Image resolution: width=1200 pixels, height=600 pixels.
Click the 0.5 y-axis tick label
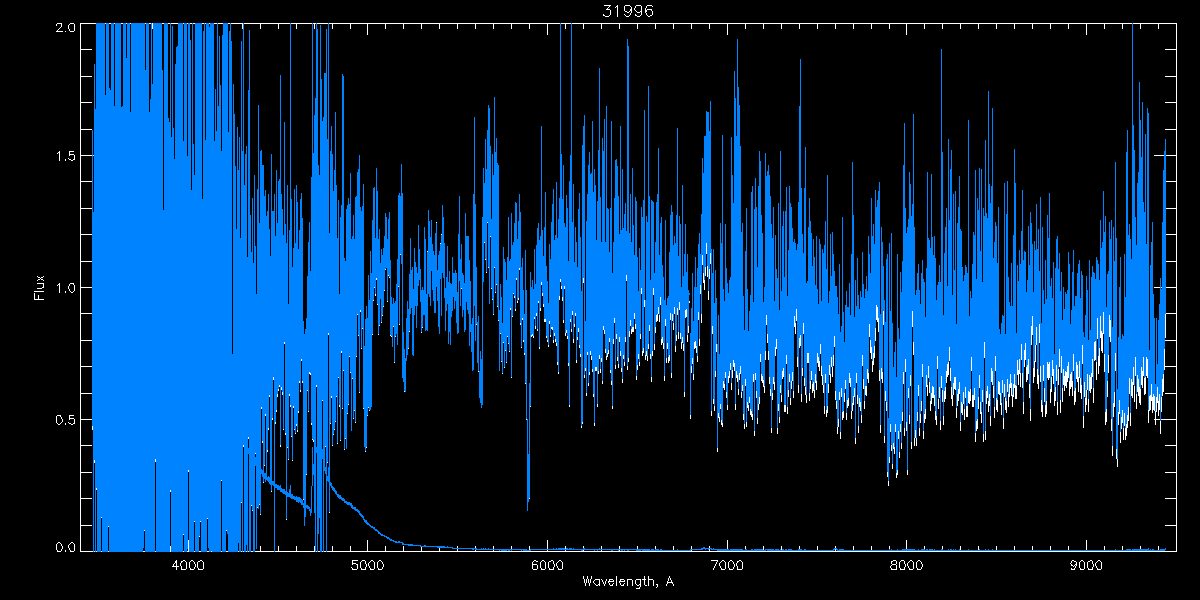click(67, 418)
